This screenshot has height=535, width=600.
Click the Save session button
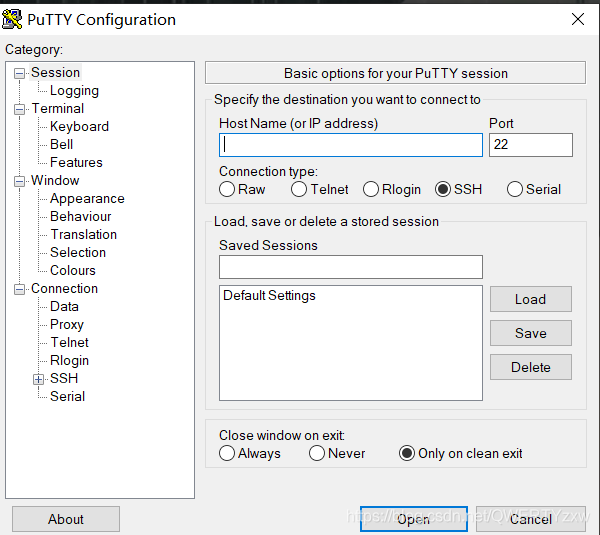[x=531, y=333]
